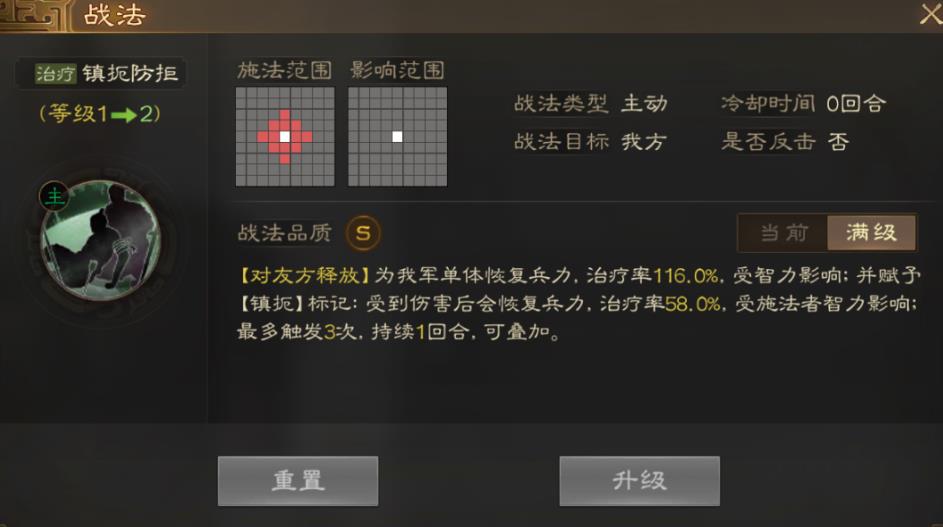Click white center cell in 施法范围 grid
This screenshot has width=943, height=527.
[284, 137]
